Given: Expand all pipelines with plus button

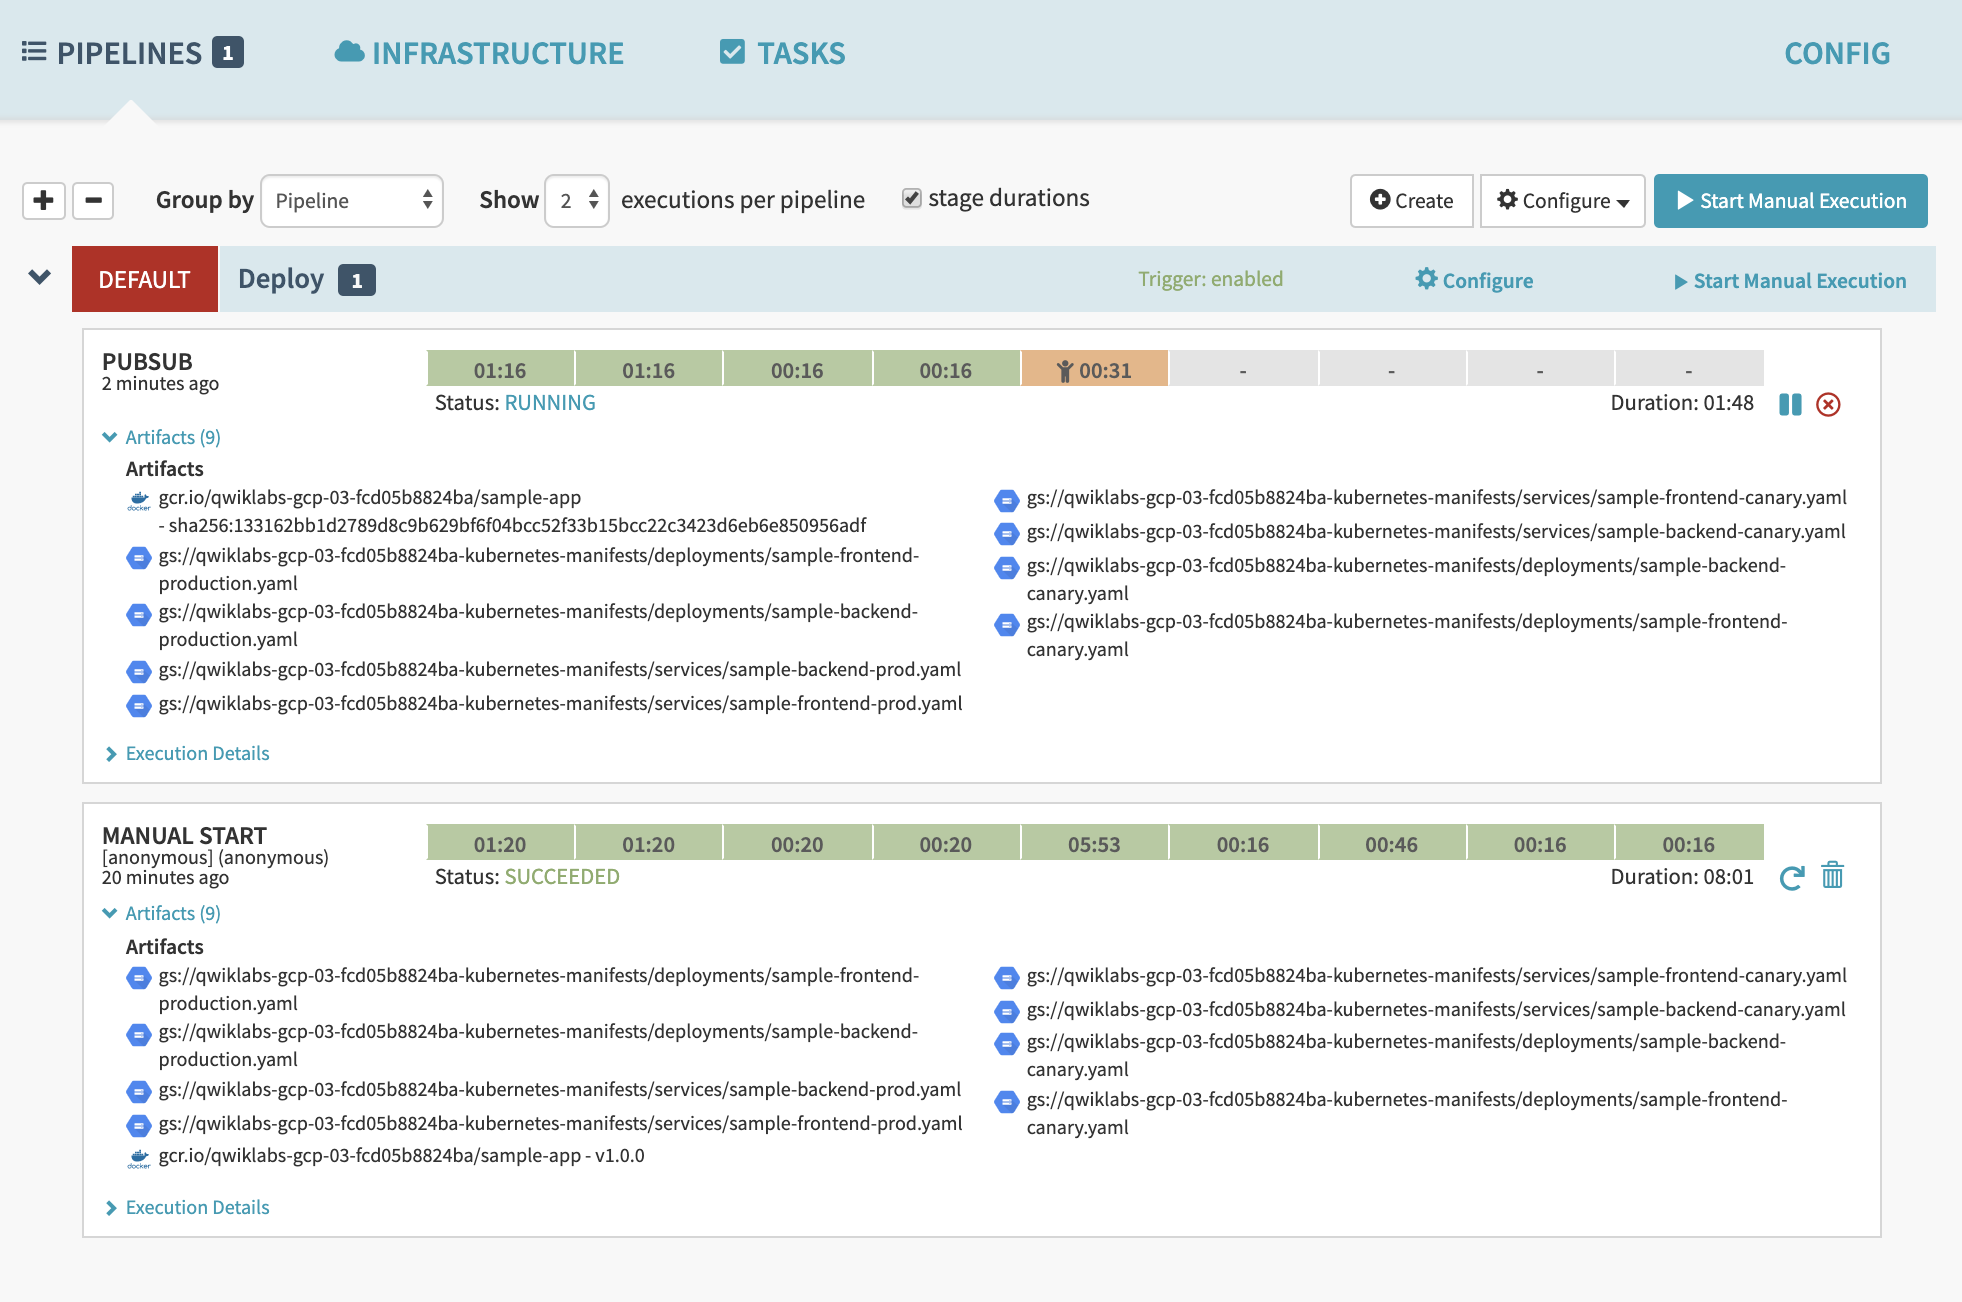Looking at the screenshot, I should [x=44, y=200].
